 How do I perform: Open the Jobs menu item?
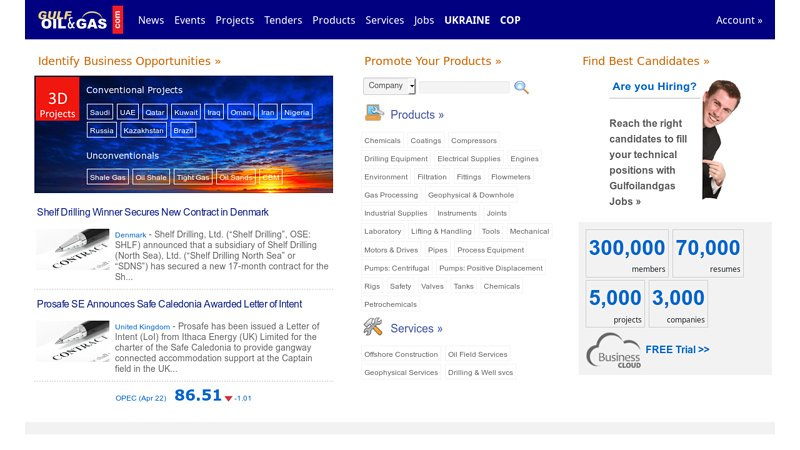click(x=424, y=20)
